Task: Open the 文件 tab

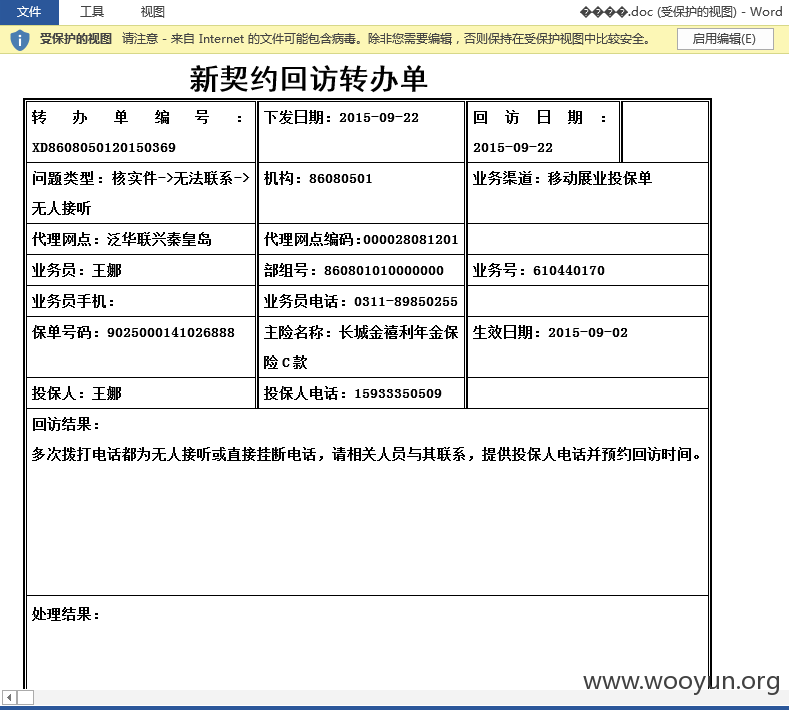Action: pyautogui.click(x=29, y=12)
